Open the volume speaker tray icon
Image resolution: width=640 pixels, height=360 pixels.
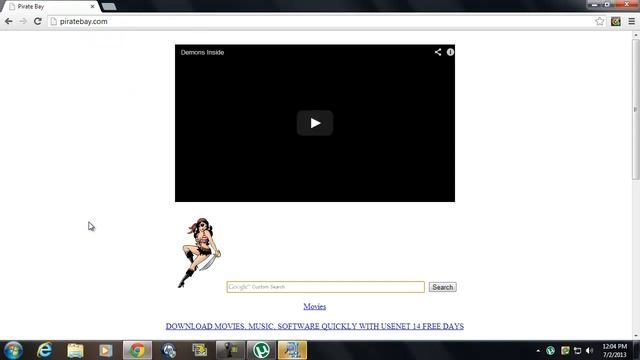click(589, 350)
